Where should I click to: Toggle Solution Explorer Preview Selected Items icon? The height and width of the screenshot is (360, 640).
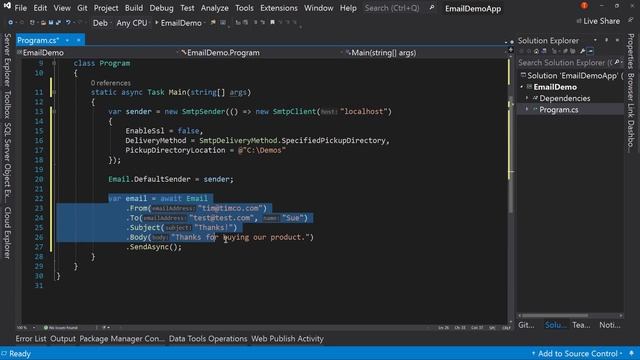coord(590,51)
